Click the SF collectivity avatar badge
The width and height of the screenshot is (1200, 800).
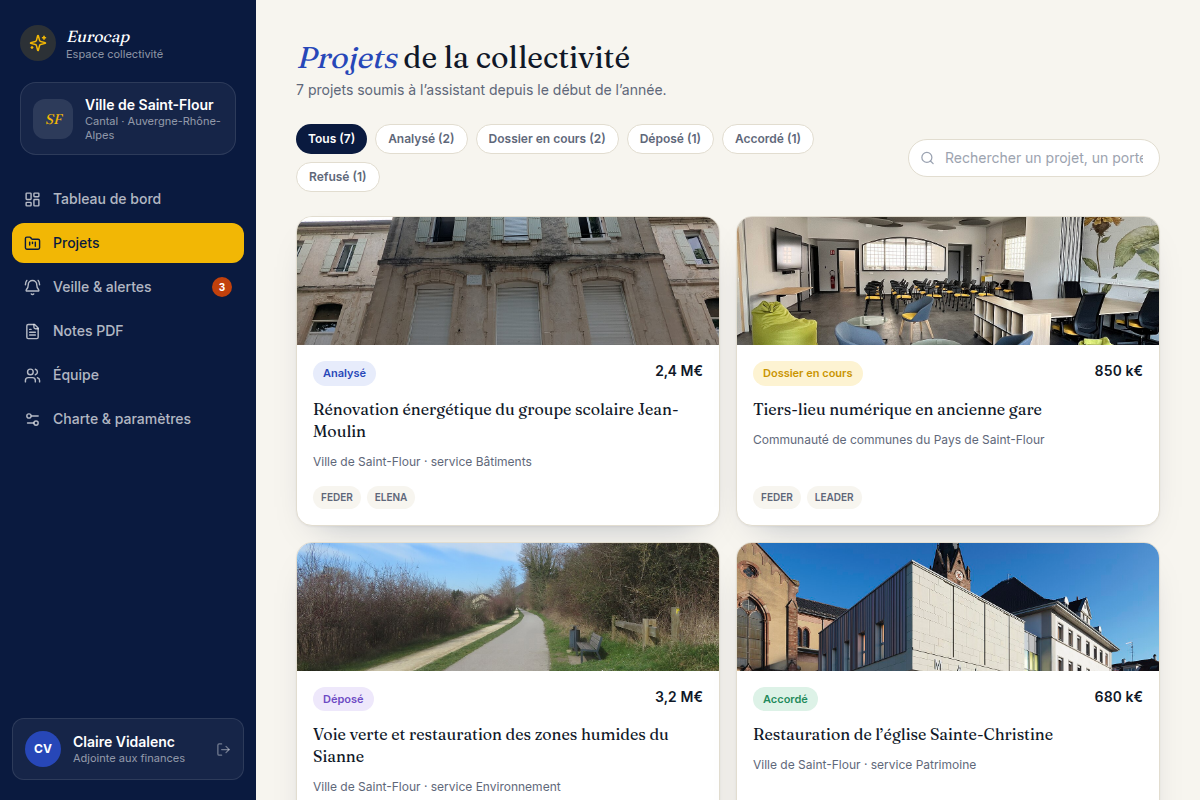(53, 118)
